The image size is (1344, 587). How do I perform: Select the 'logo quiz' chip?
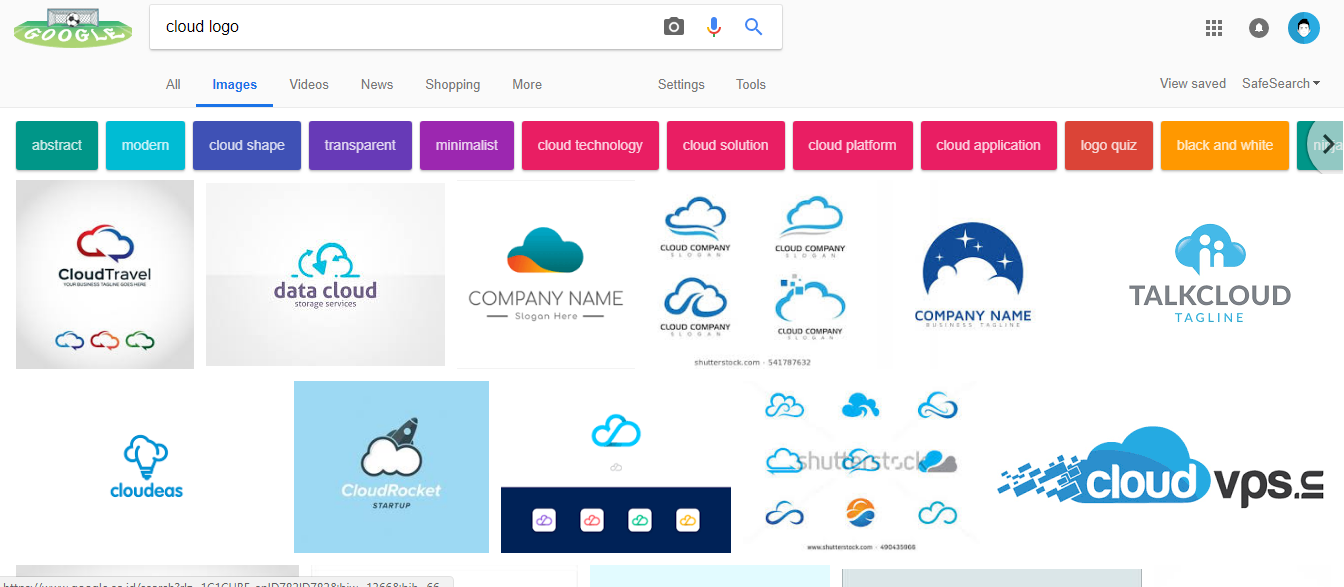pyautogui.click(x=1109, y=145)
